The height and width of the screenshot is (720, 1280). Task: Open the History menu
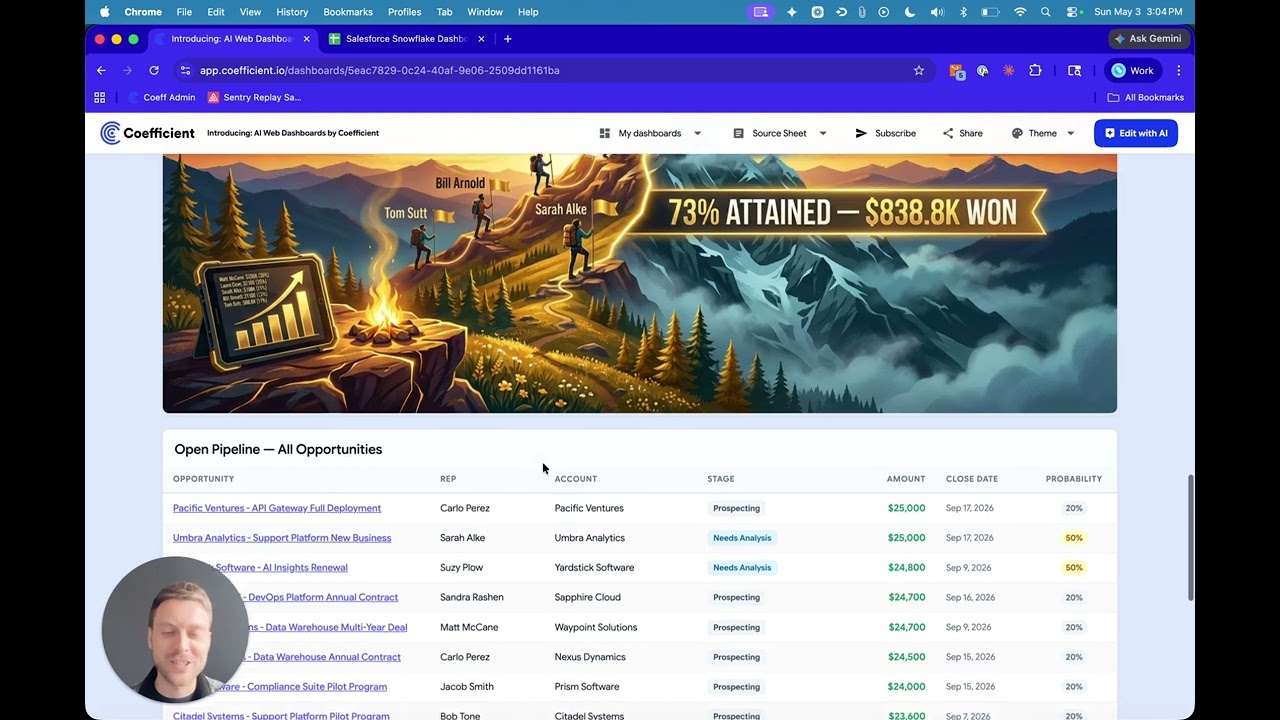[x=292, y=12]
